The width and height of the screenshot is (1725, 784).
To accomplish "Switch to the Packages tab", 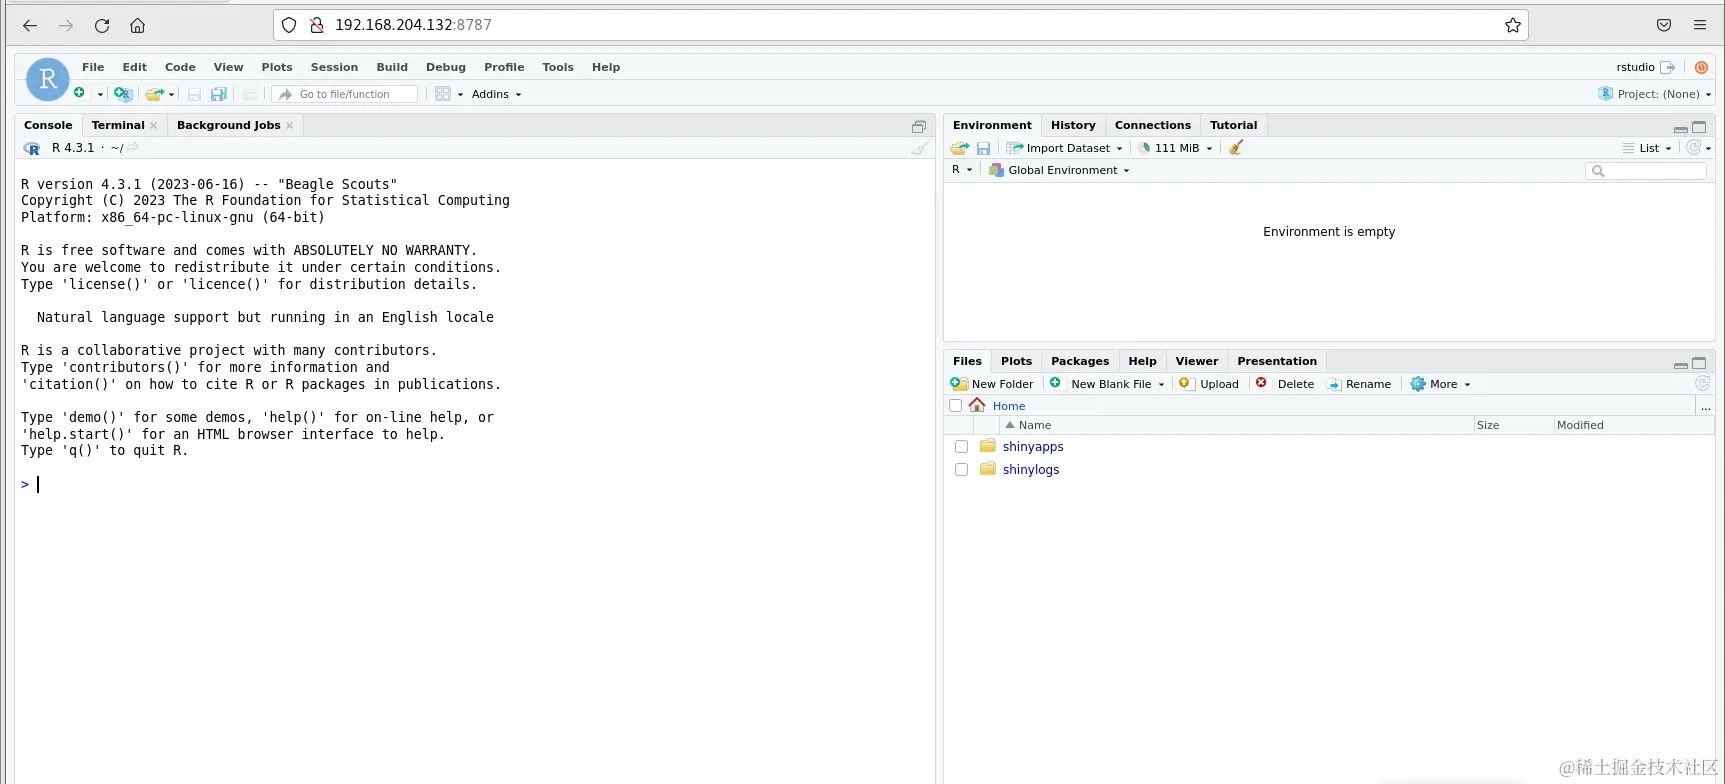I will 1080,361.
